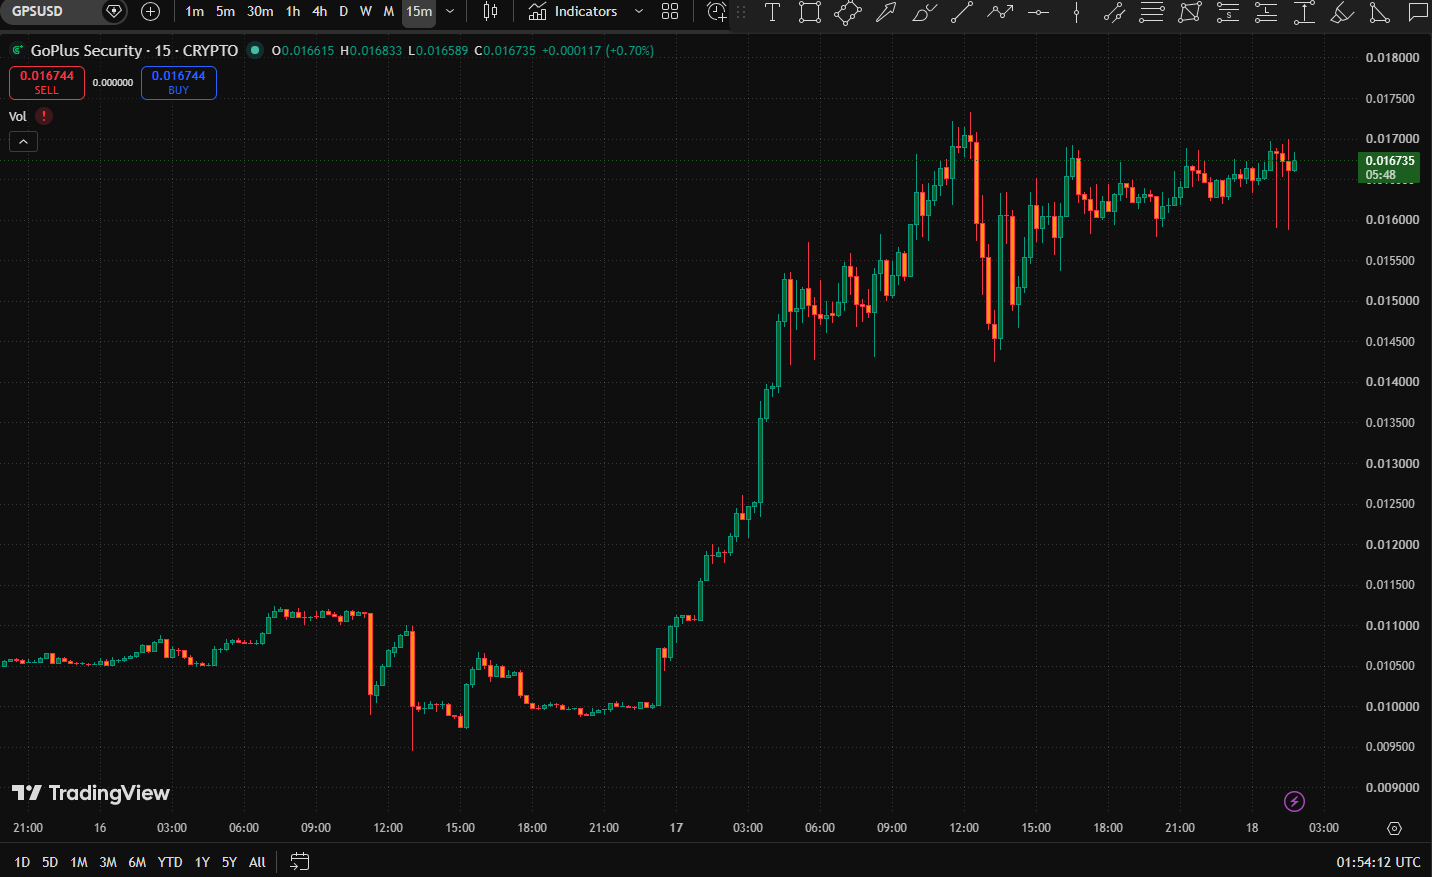Select the Polyline path tool
Image resolution: width=1432 pixels, height=877 pixels.
[1000, 12]
